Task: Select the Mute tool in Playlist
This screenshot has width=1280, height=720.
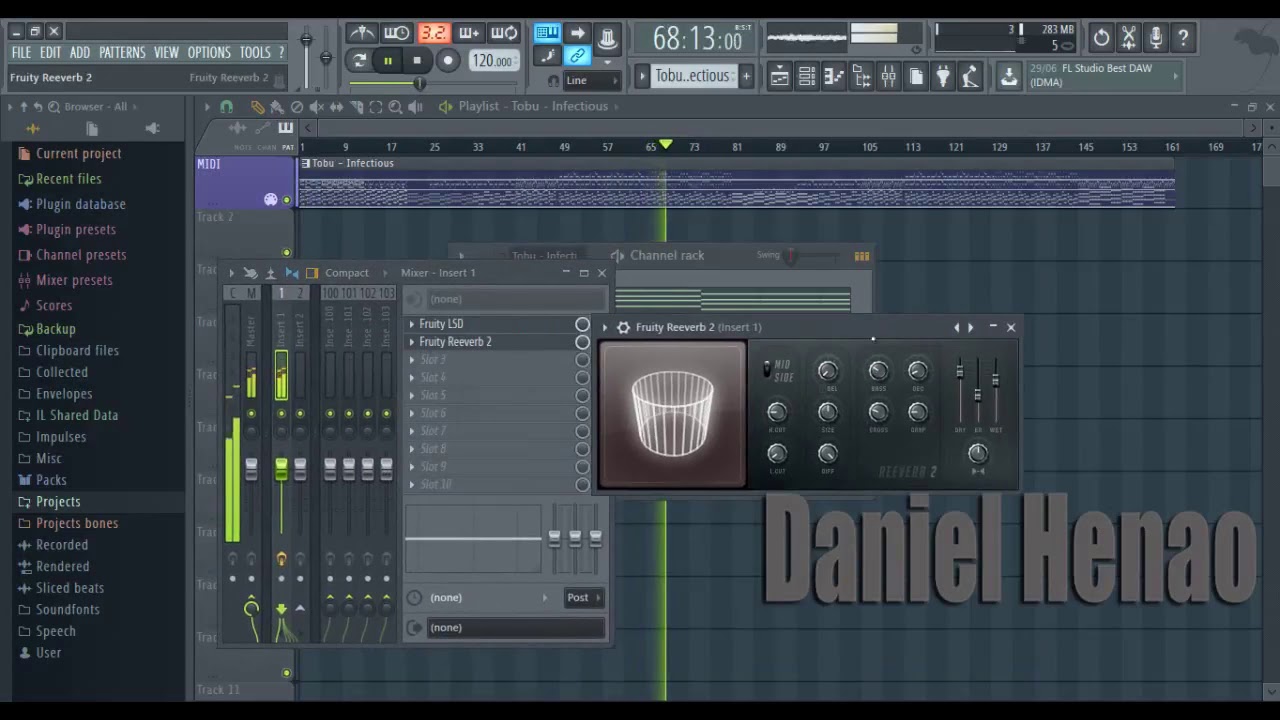Action: 316,107
